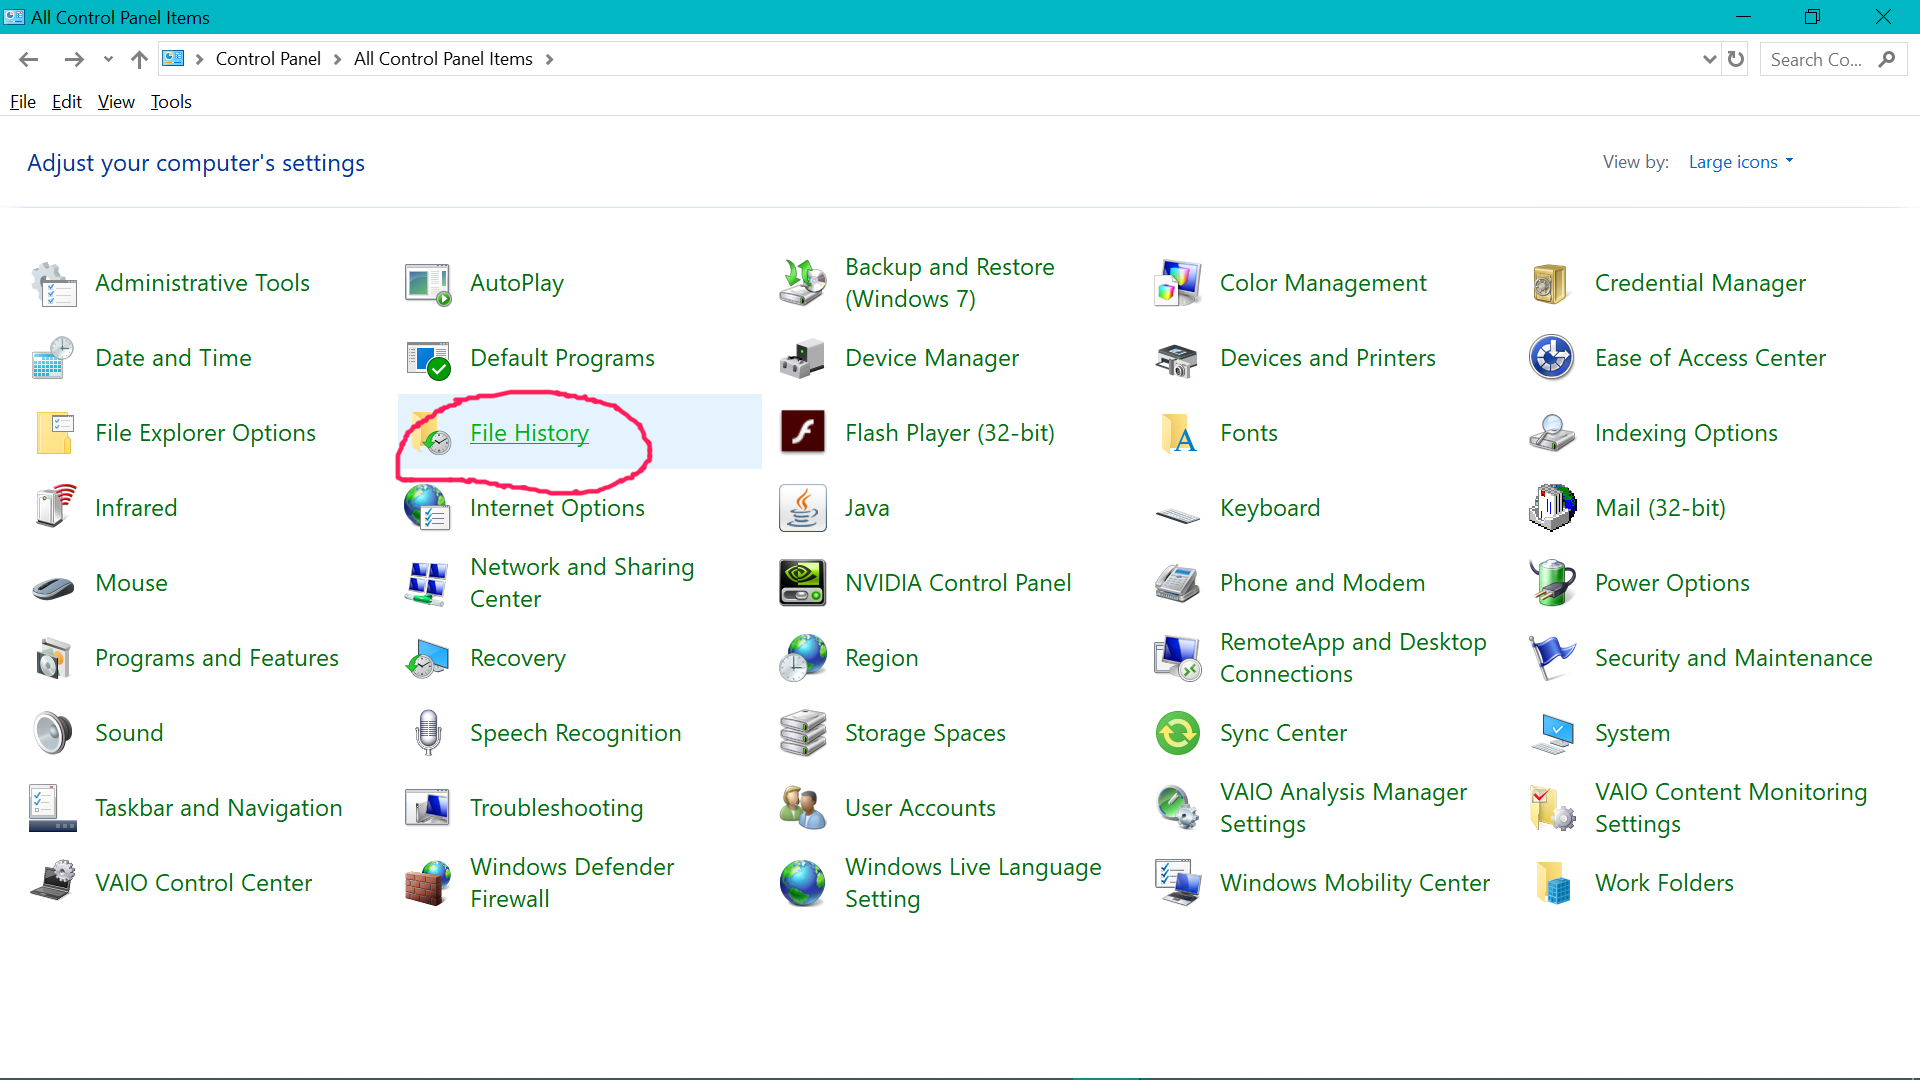Open the Flash Player icon
The image size is (1920, 1080).
(x=803, y=433)
